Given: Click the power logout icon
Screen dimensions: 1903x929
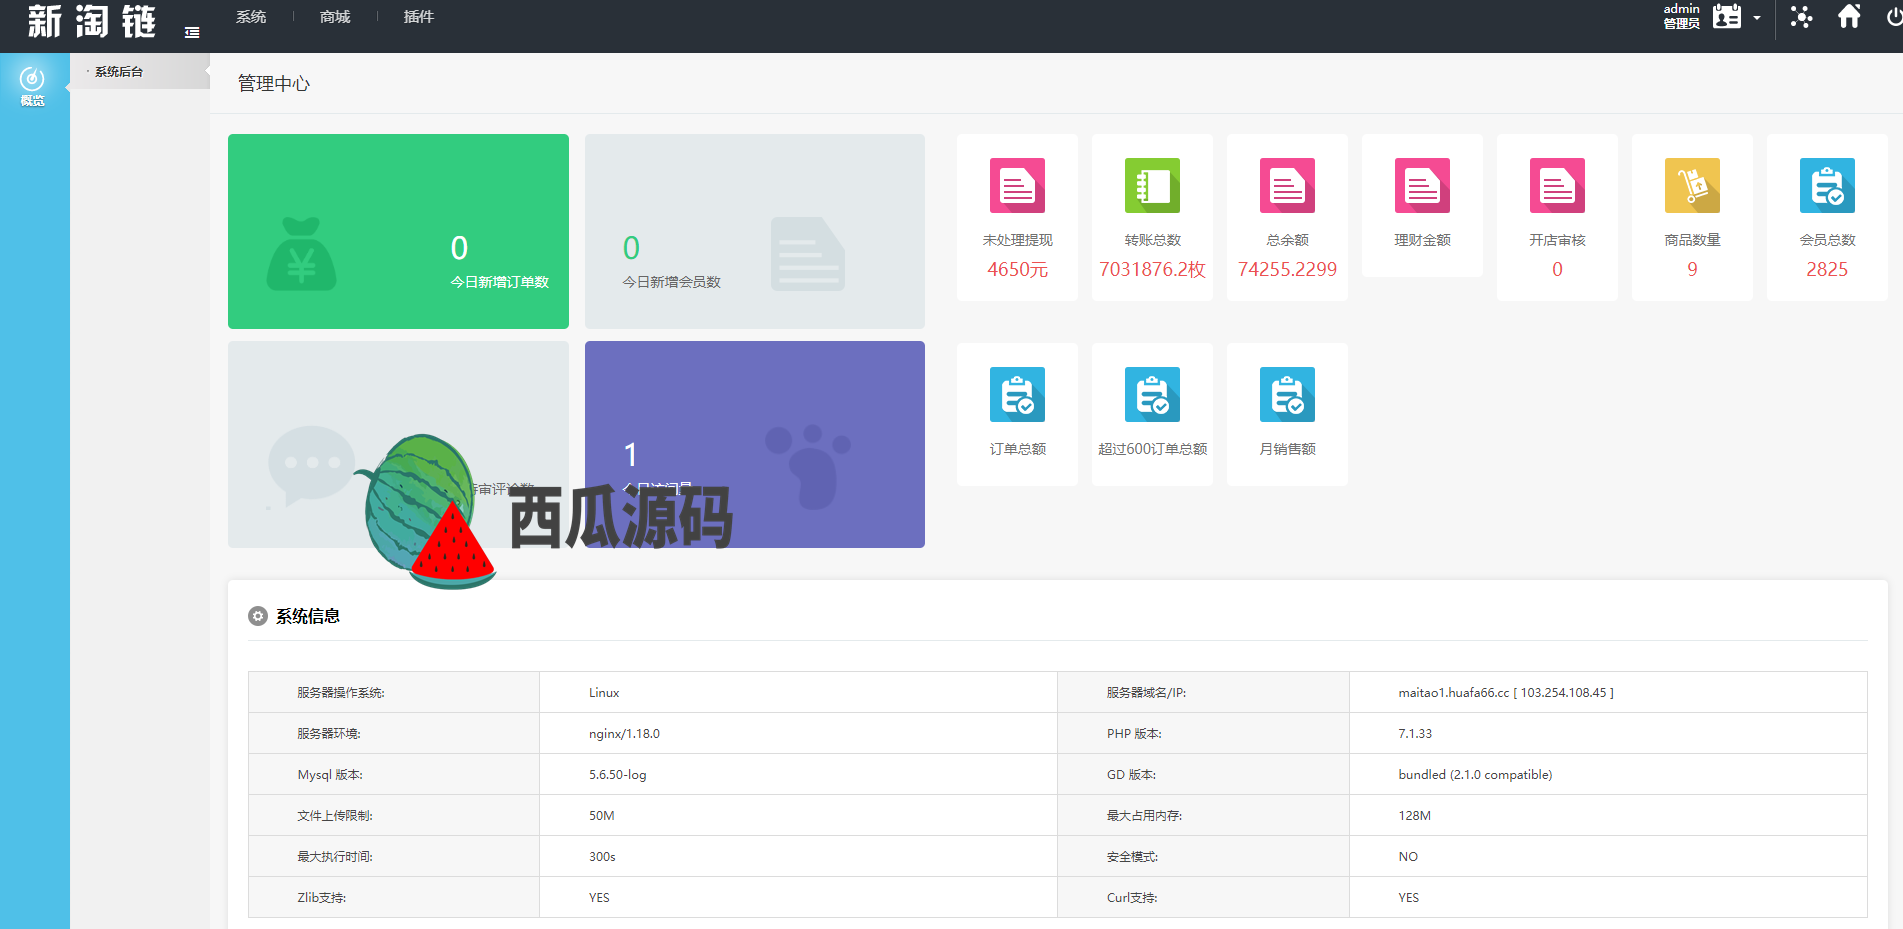Looking at the screenshot, I should 1893,17.
